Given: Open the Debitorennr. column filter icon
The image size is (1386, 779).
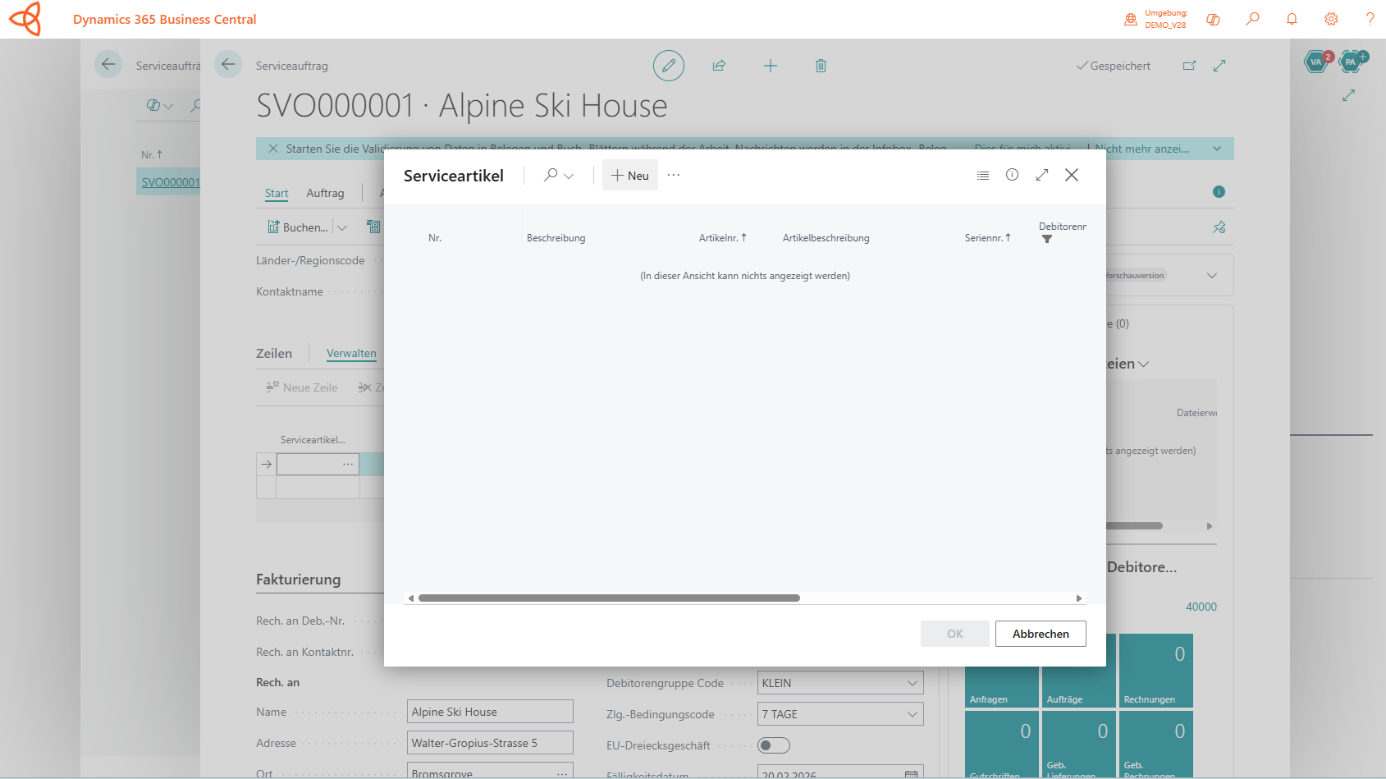Looking at the screenshot, I should coord(1047,239).
